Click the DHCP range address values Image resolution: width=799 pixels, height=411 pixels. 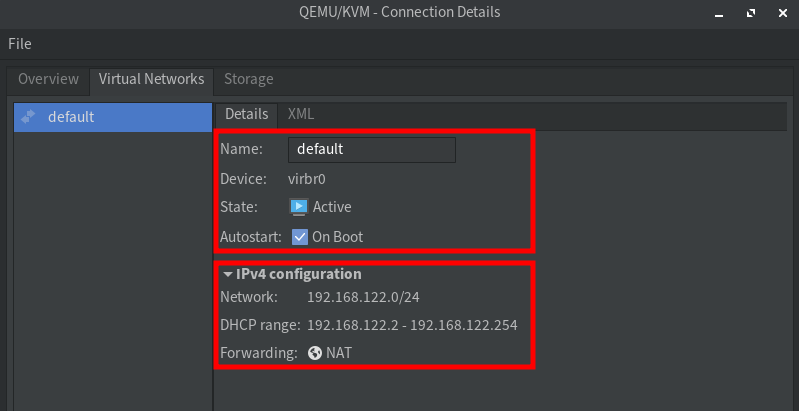[x=412, y=326]
